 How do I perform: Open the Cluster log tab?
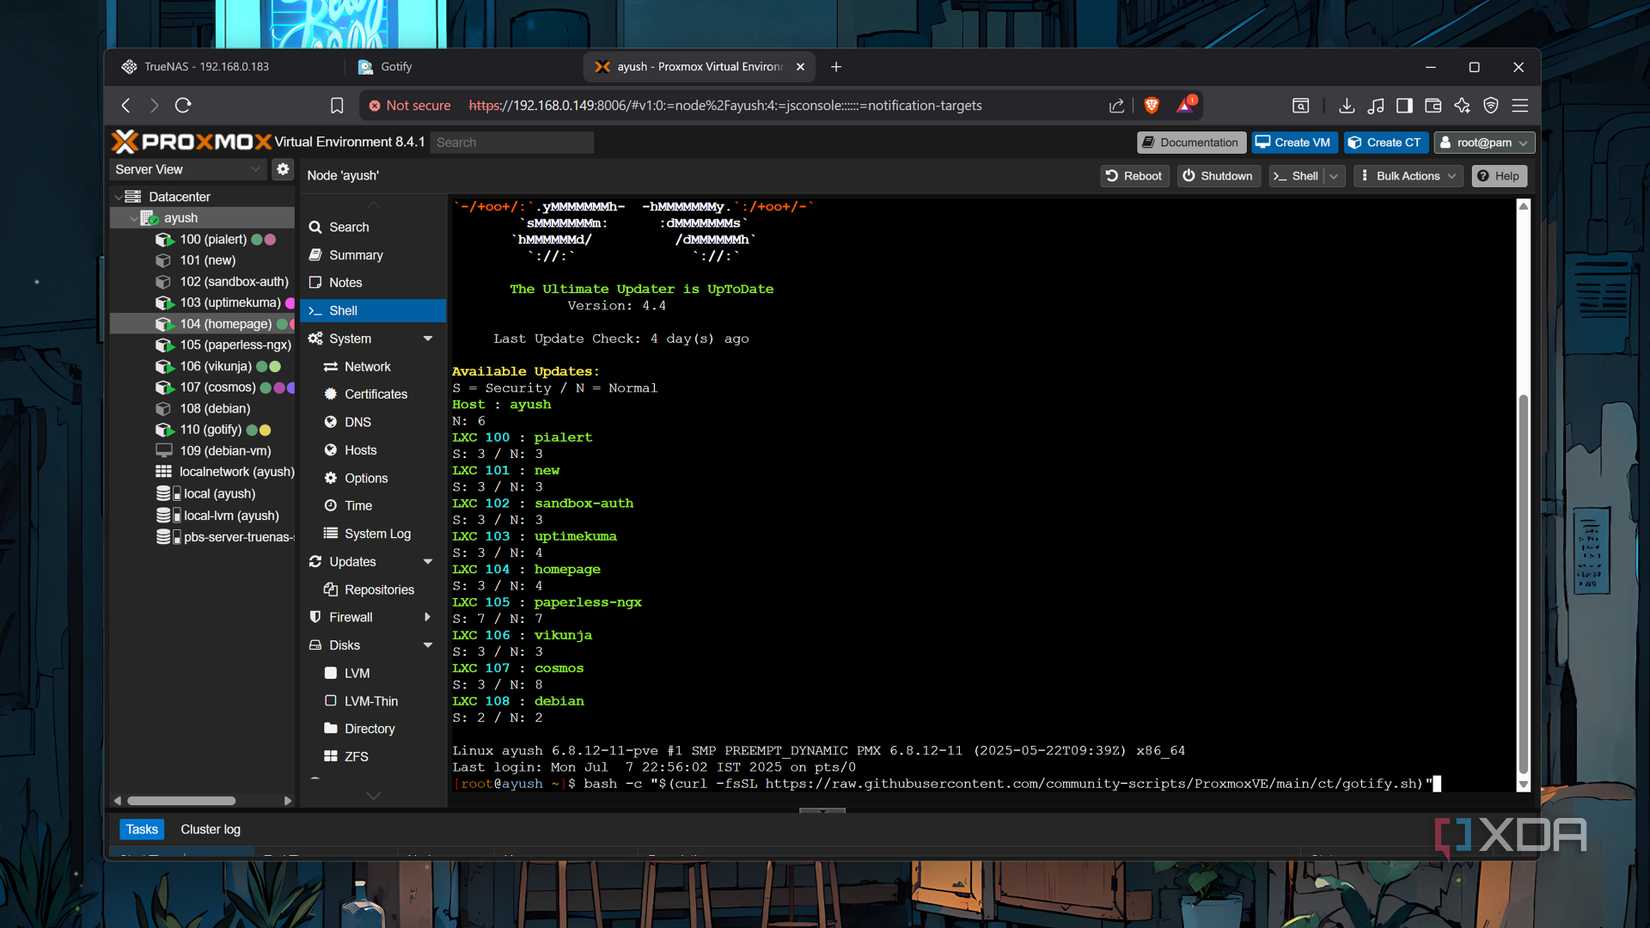pyautogui.click(x=210, y=829)
